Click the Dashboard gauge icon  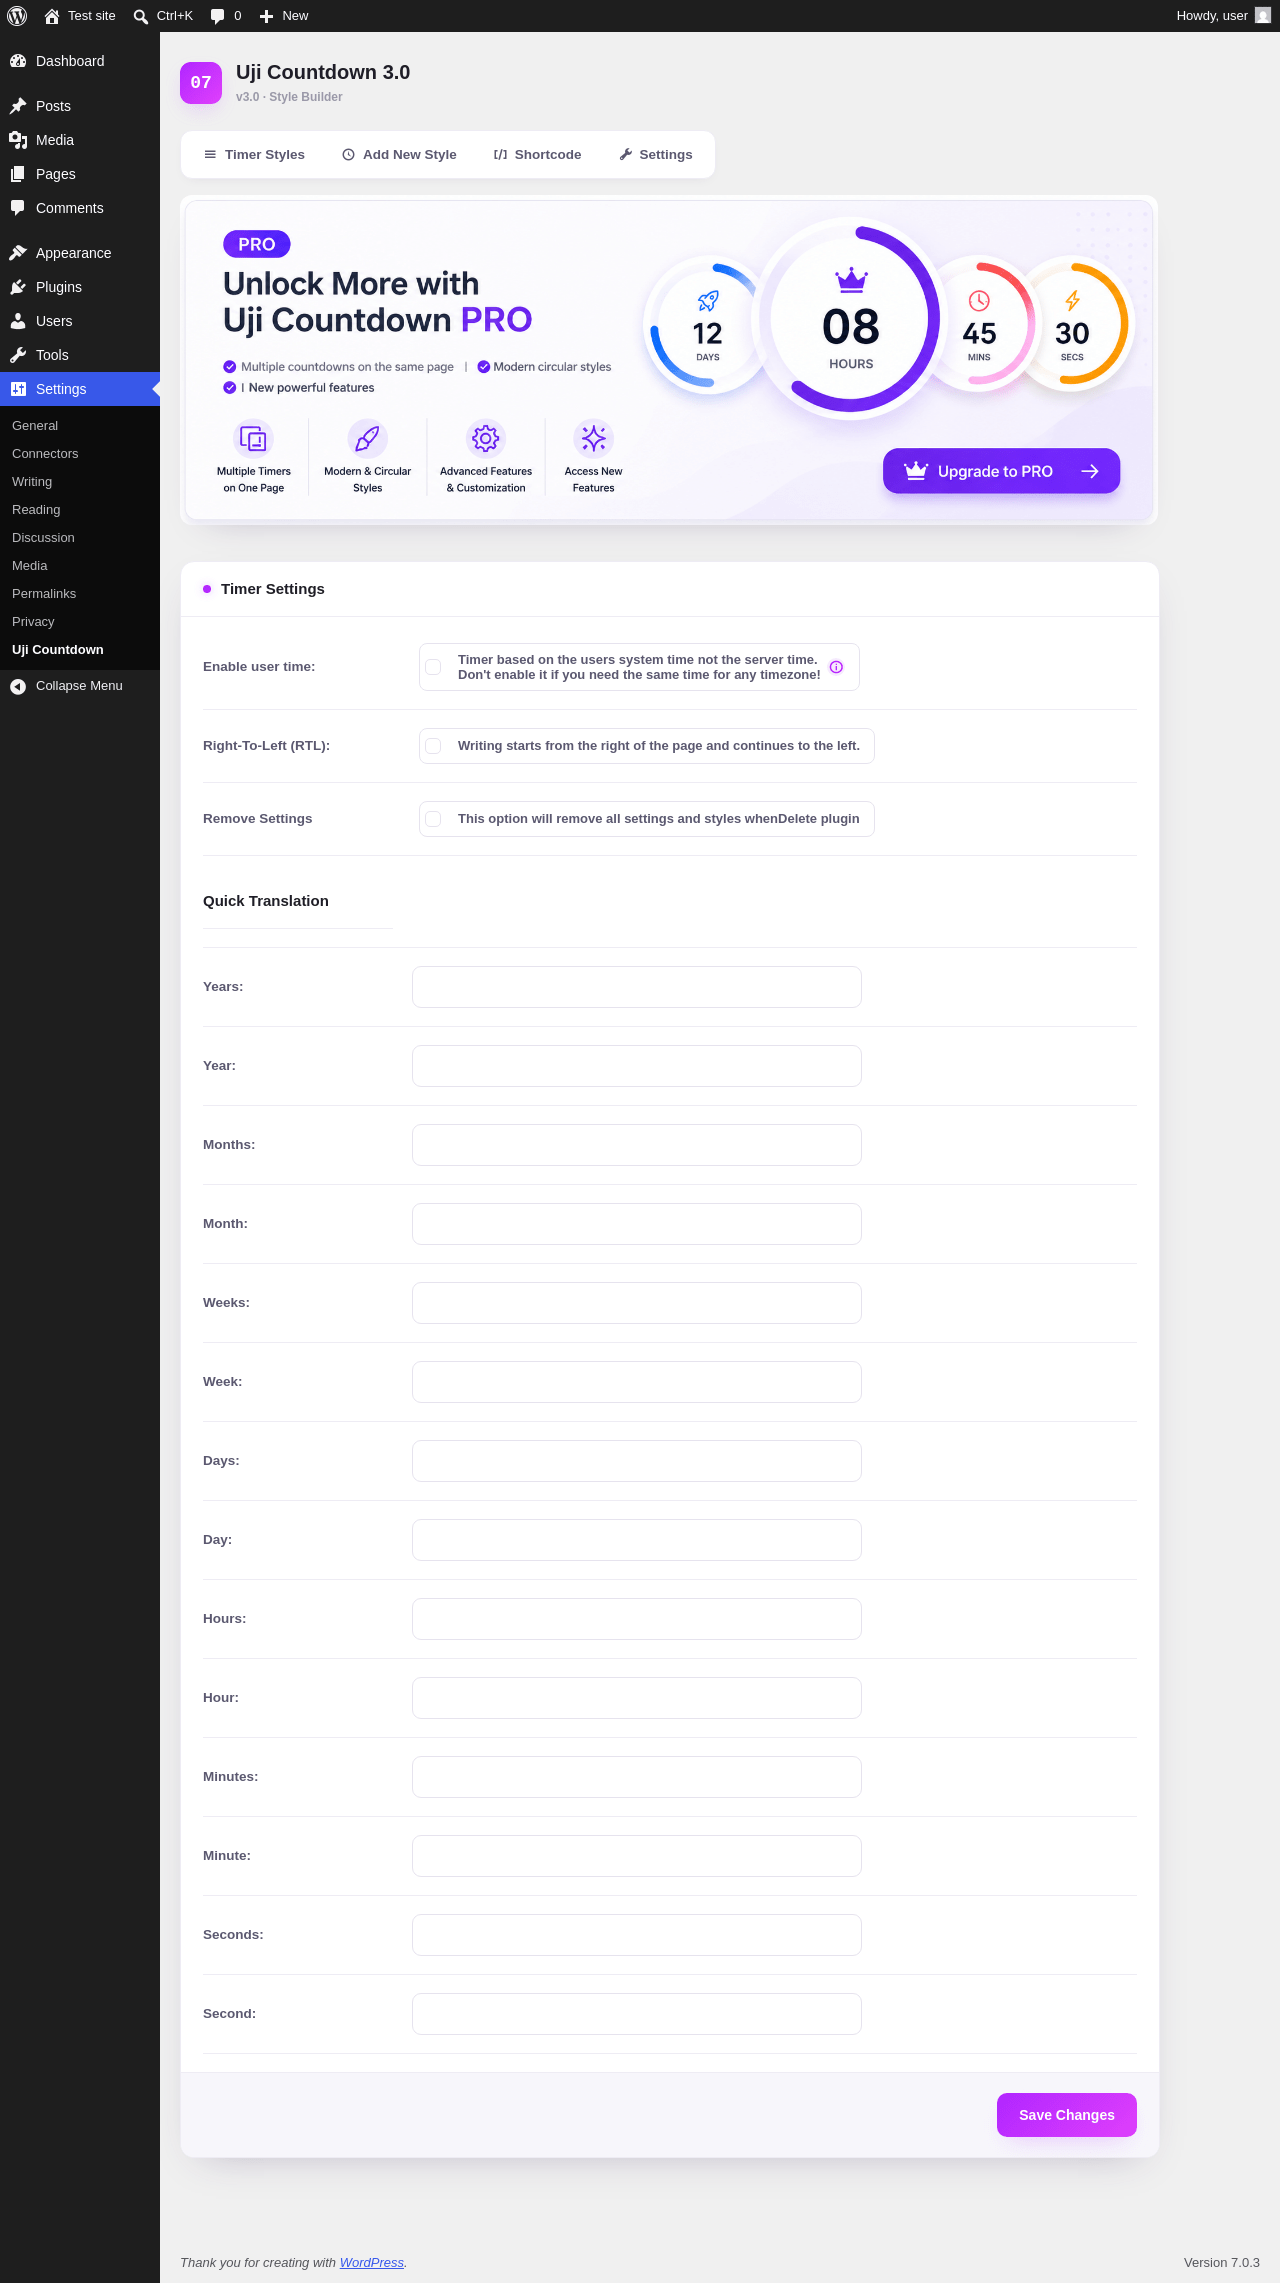18,61
